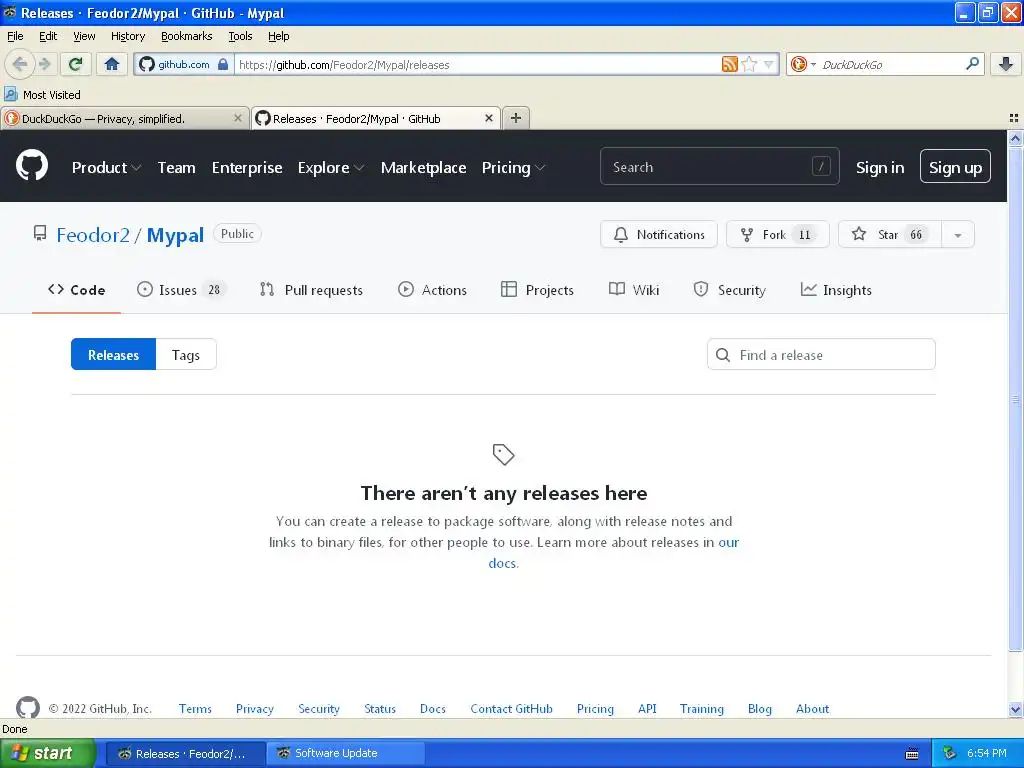Screen dimensions: 1024x768
Task: Reload the page with the refresh icon
Action: 76,64
